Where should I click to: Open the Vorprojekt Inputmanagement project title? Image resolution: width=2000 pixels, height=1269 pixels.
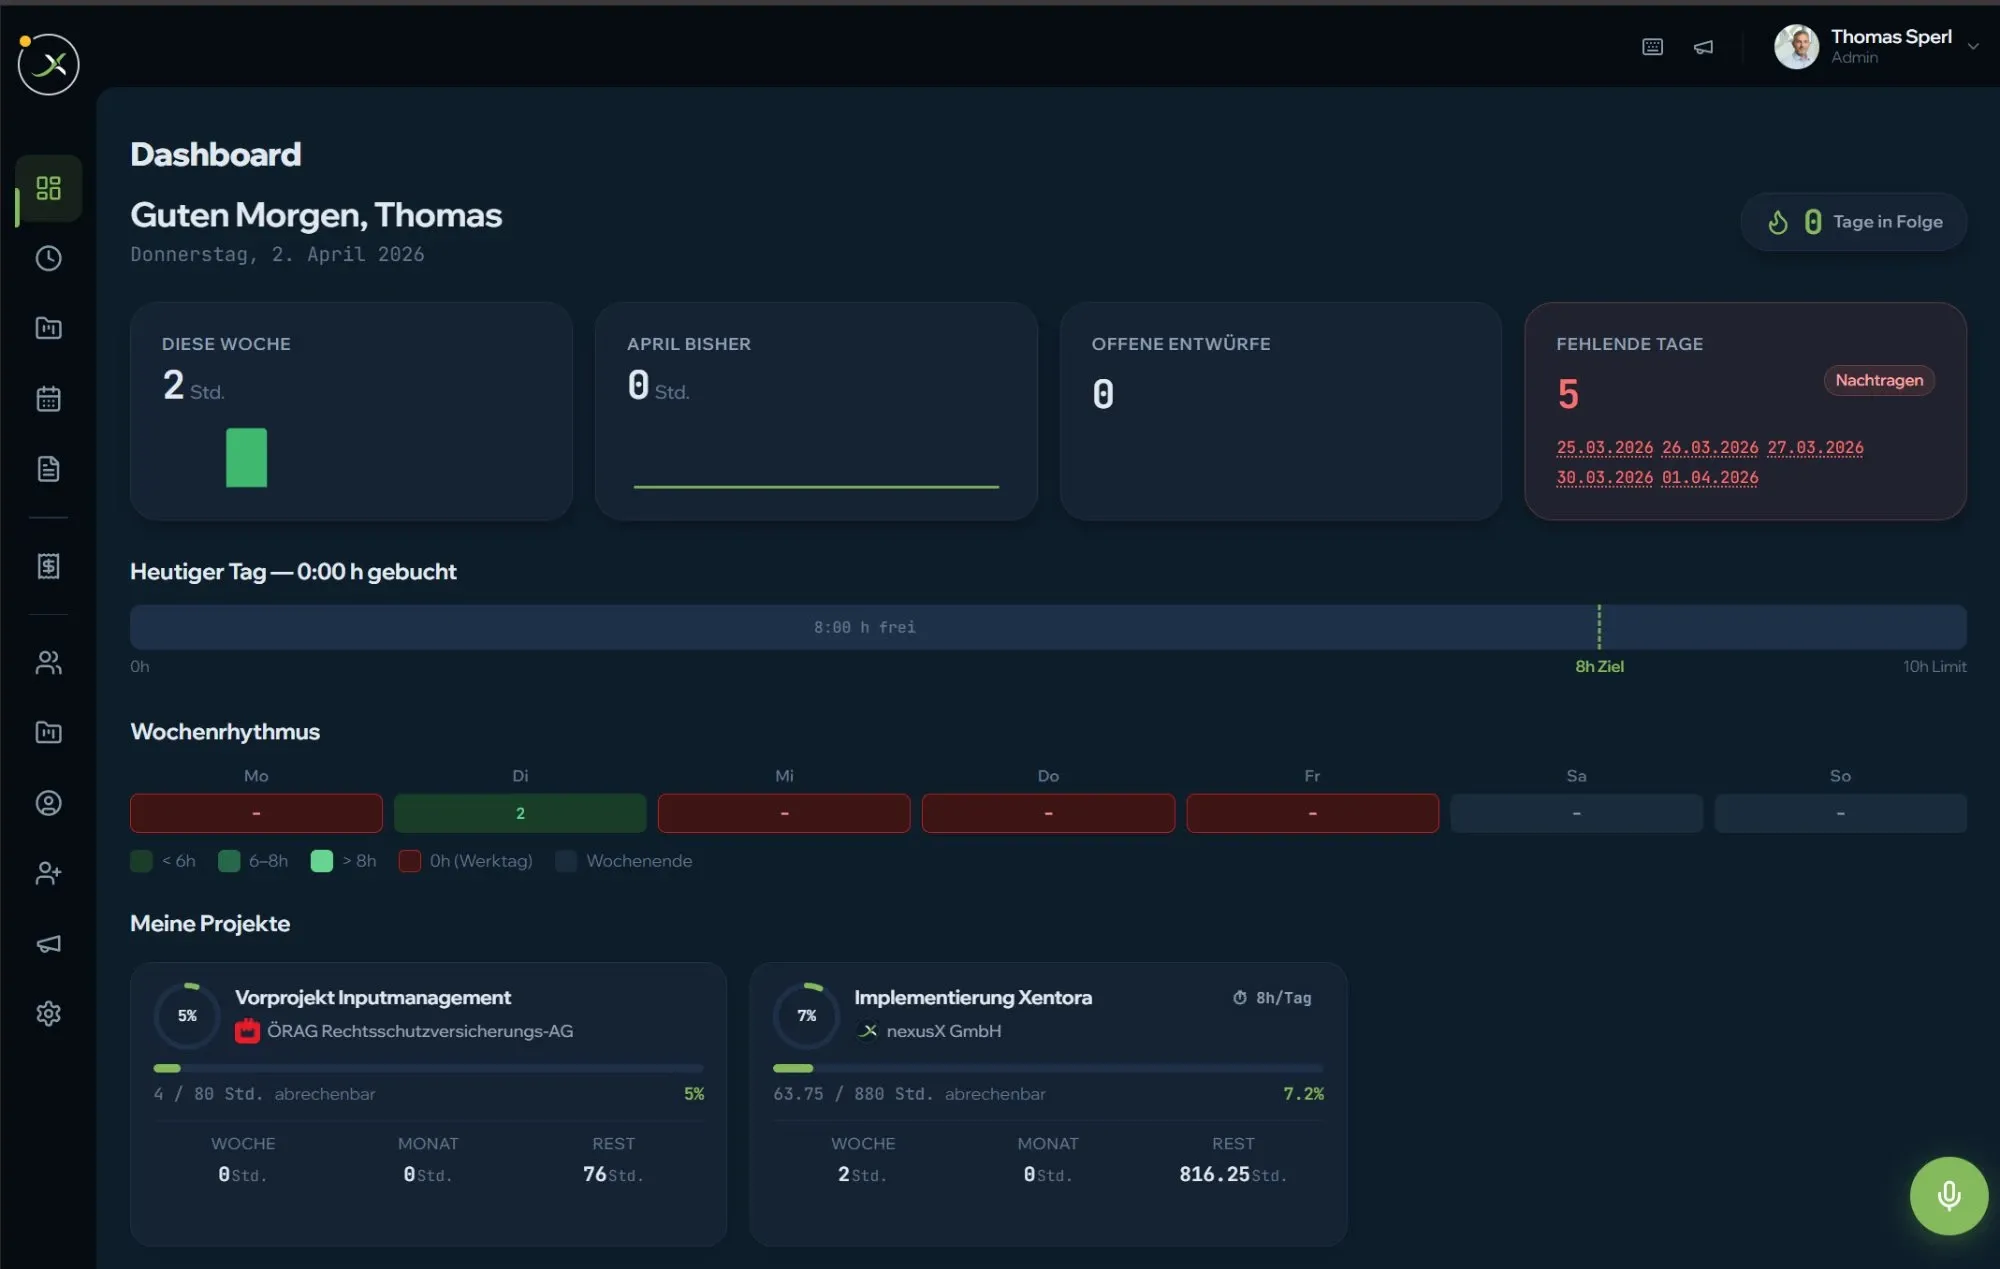point(372,997)
